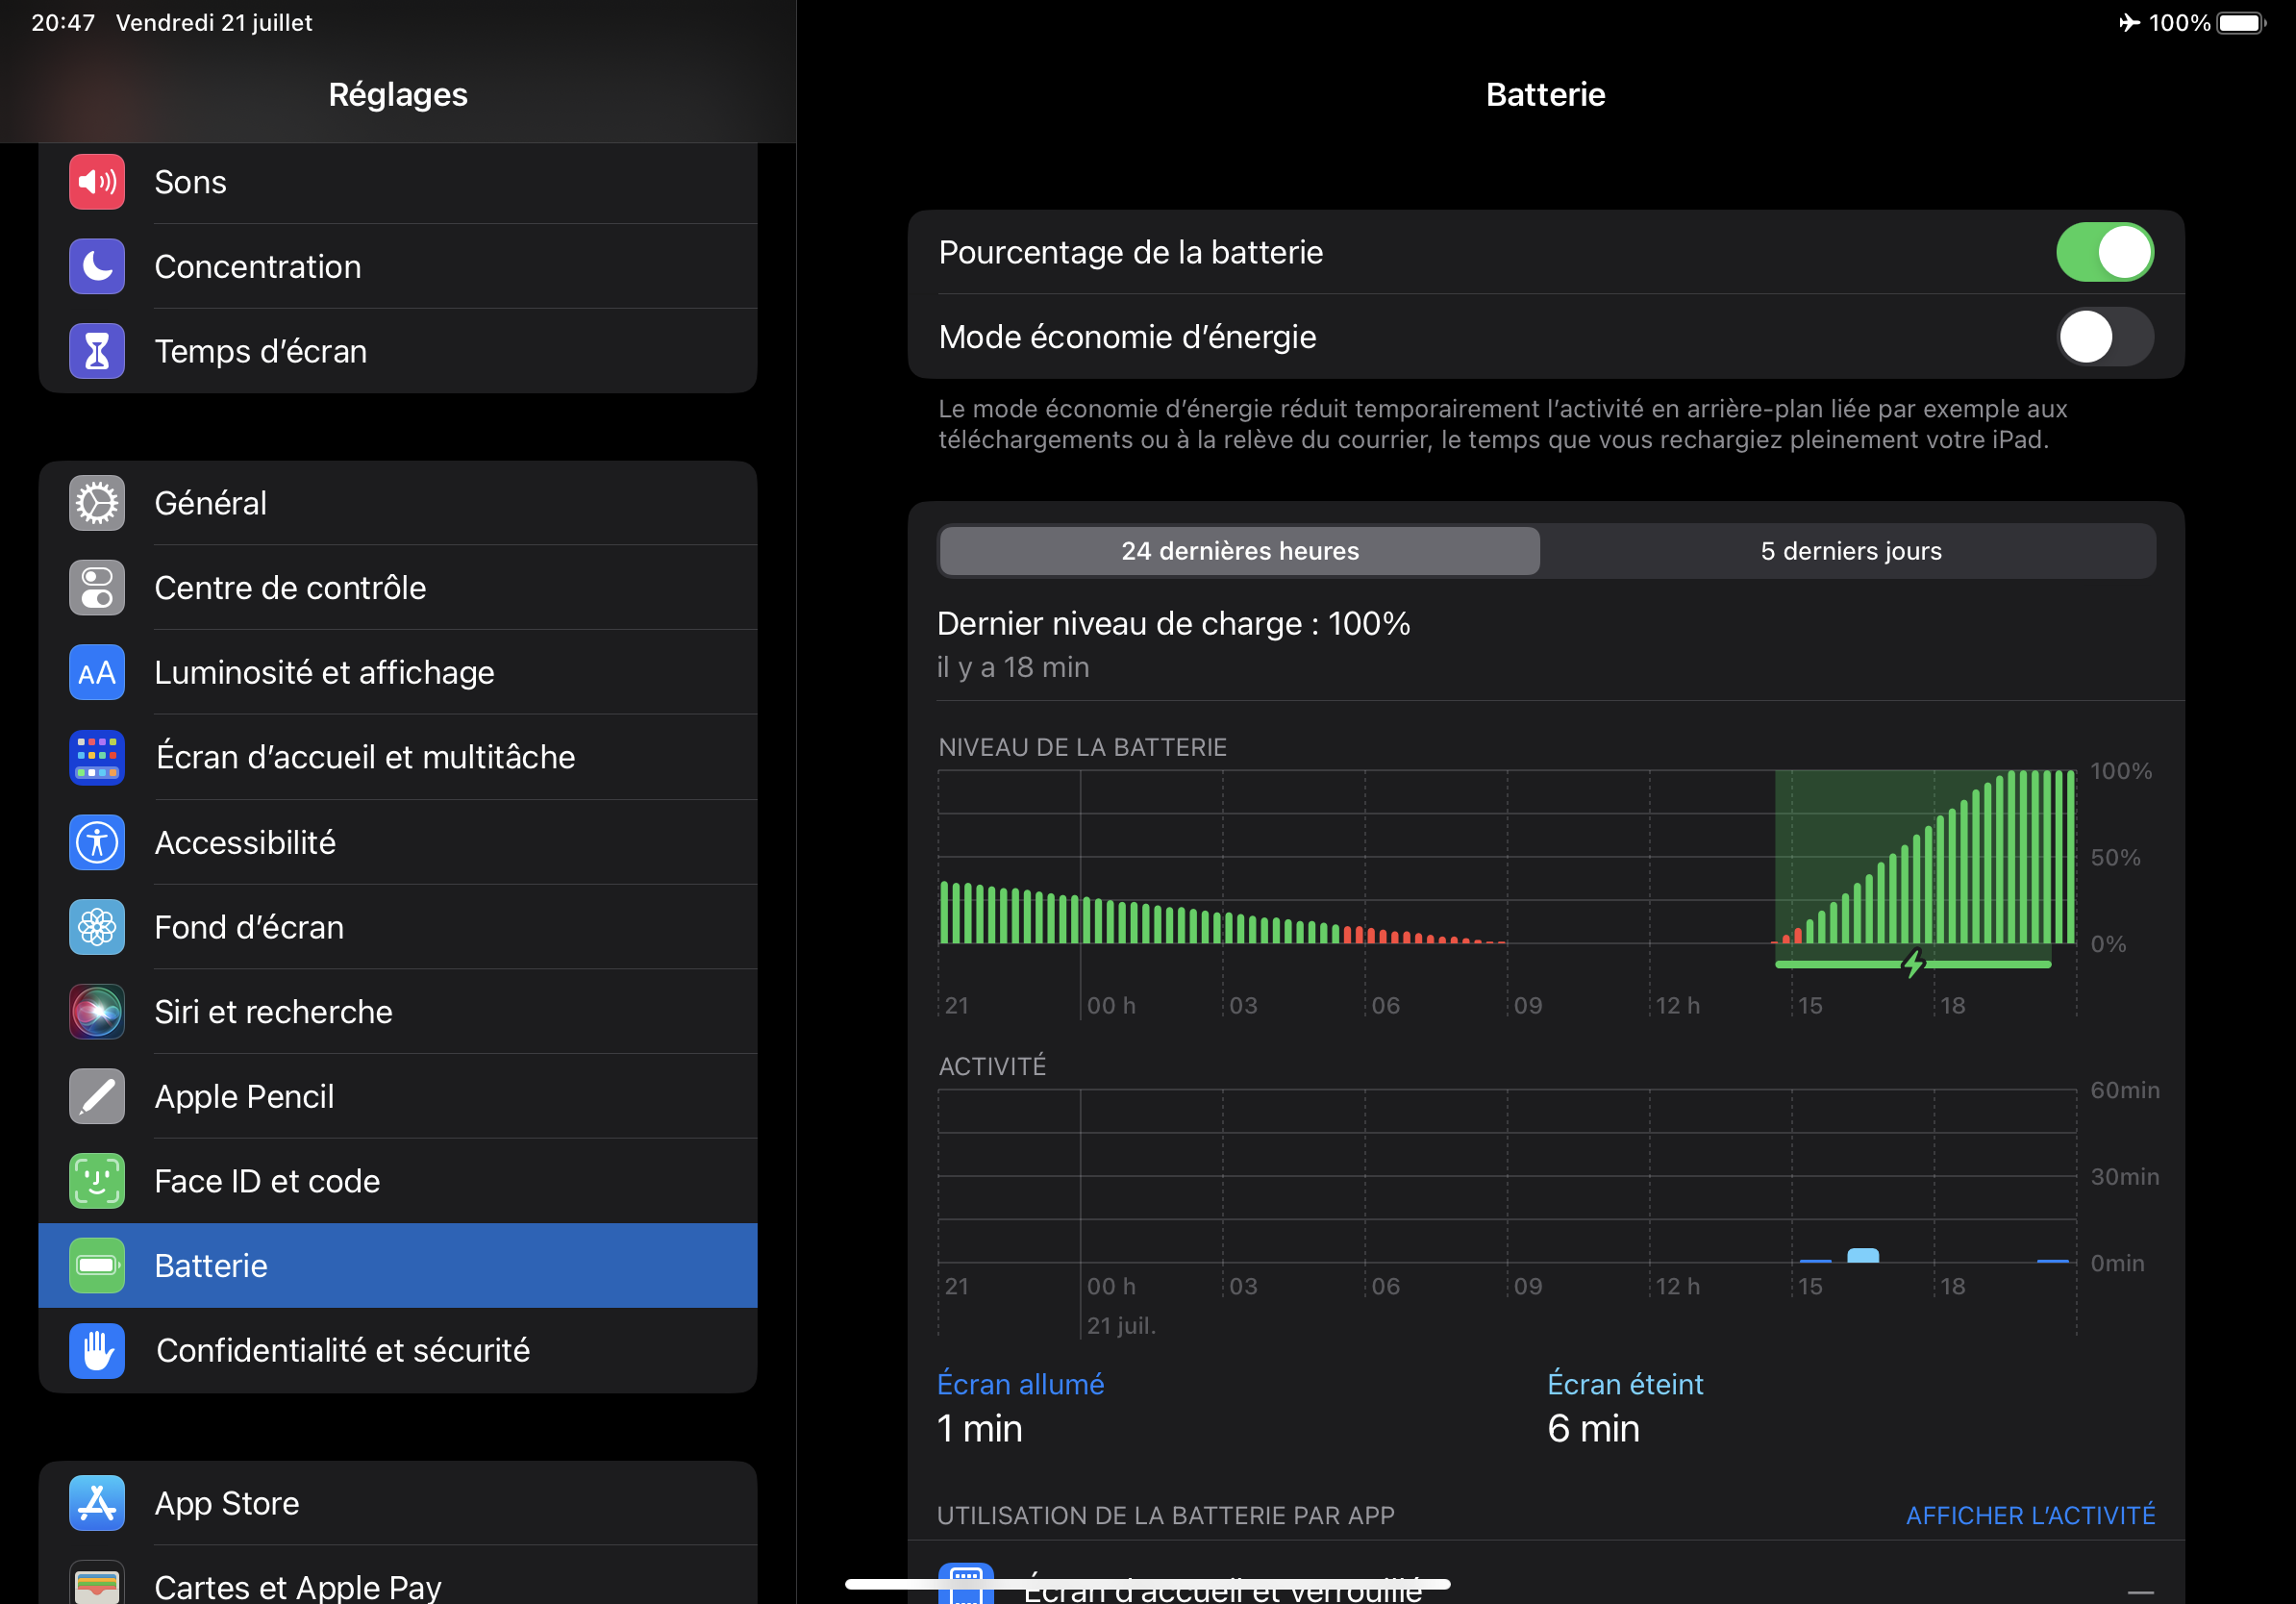This screenshot has height=1604, width=2296.
Task: Enable Mode économie d'énergie switch
Action: pos(2103,337)
